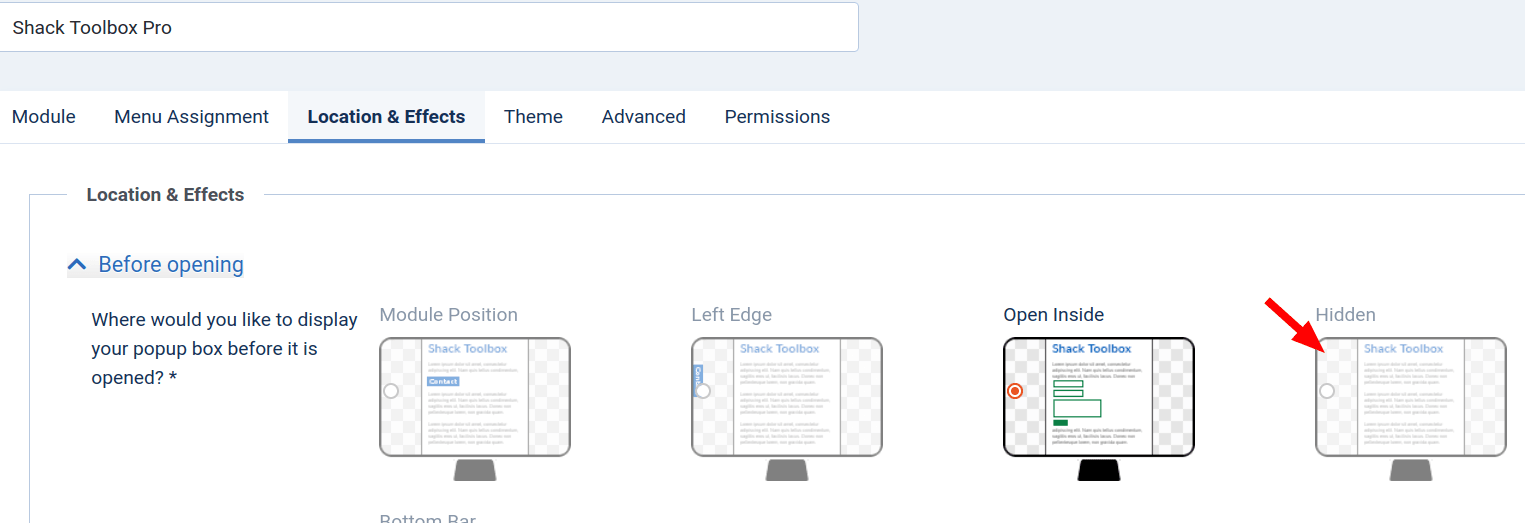
Task: Switch to the Menu Assignment tab
Action: coord(191,117)
